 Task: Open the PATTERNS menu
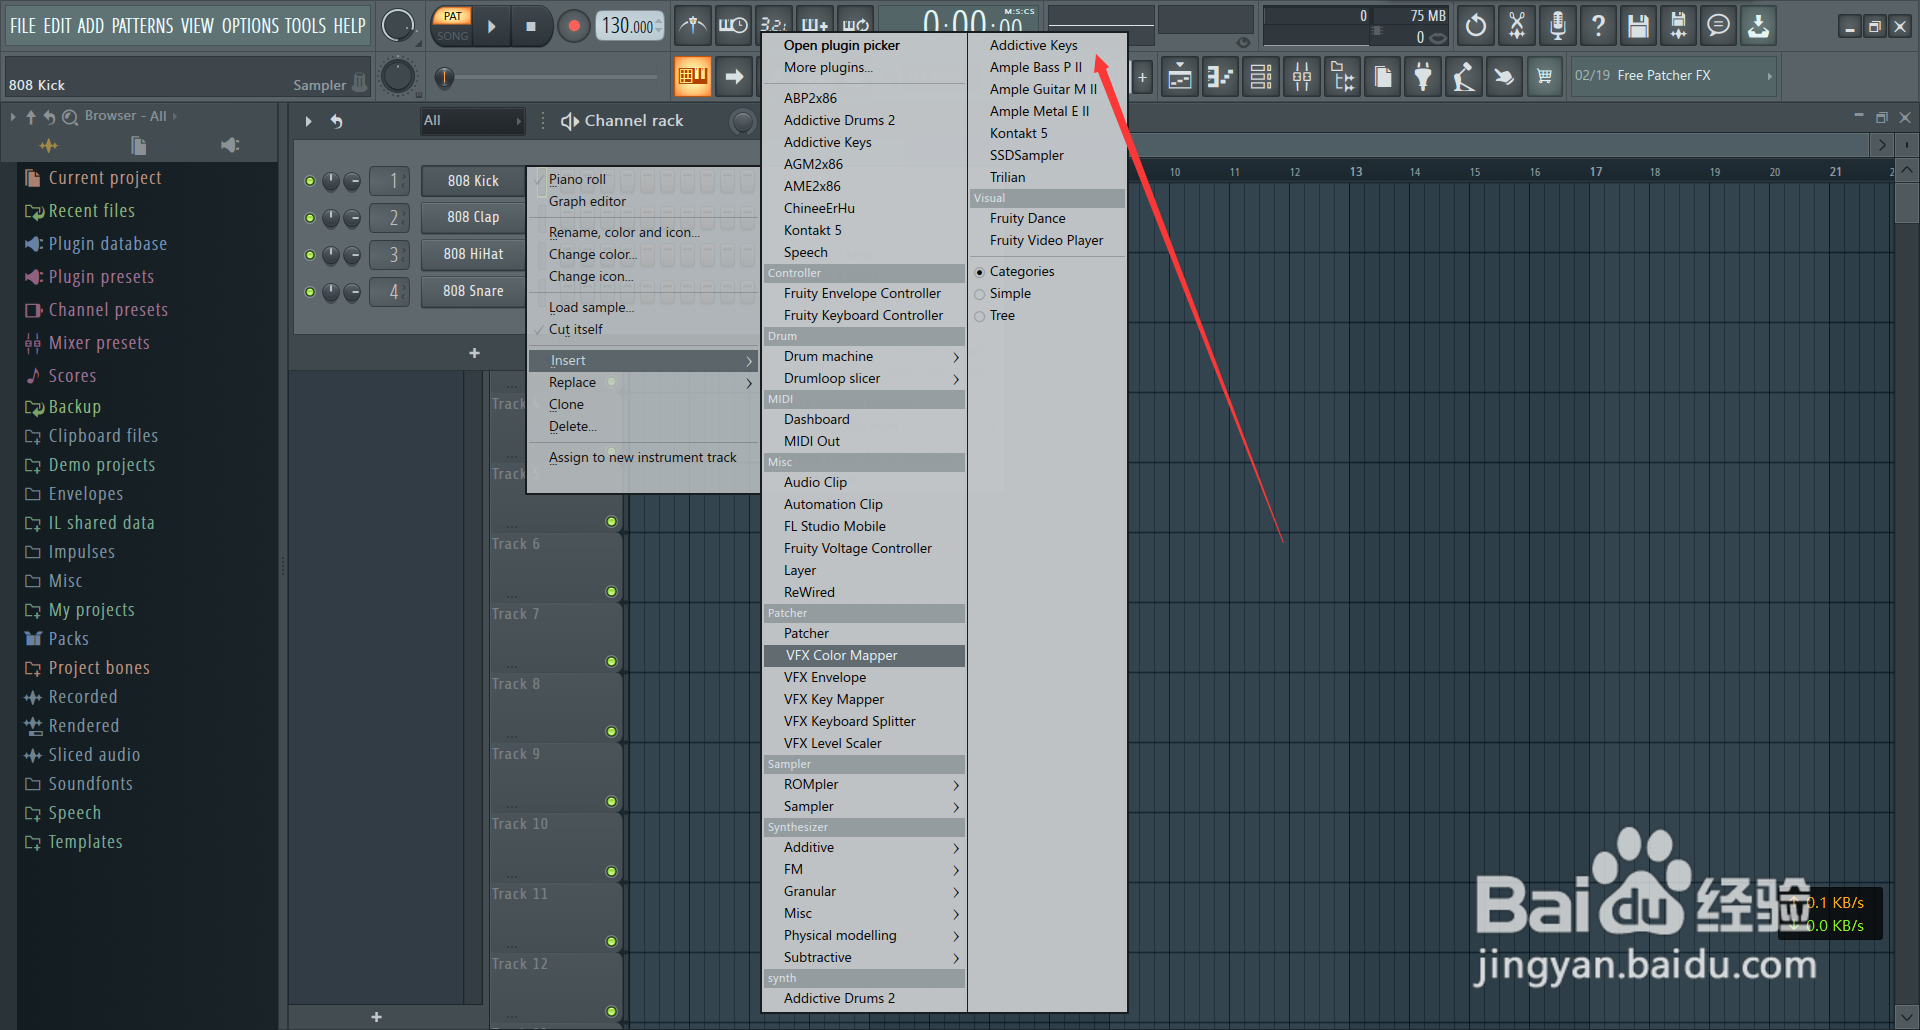point(142,26)
